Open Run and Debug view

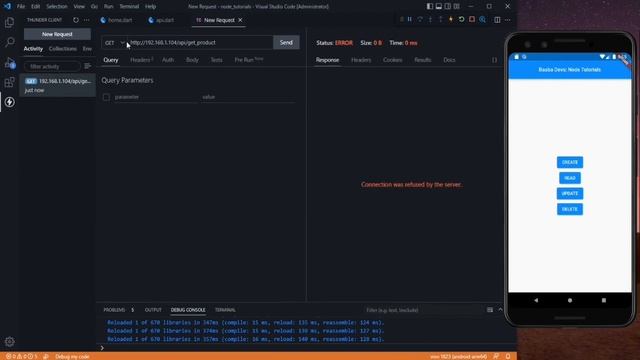point(9,62)
